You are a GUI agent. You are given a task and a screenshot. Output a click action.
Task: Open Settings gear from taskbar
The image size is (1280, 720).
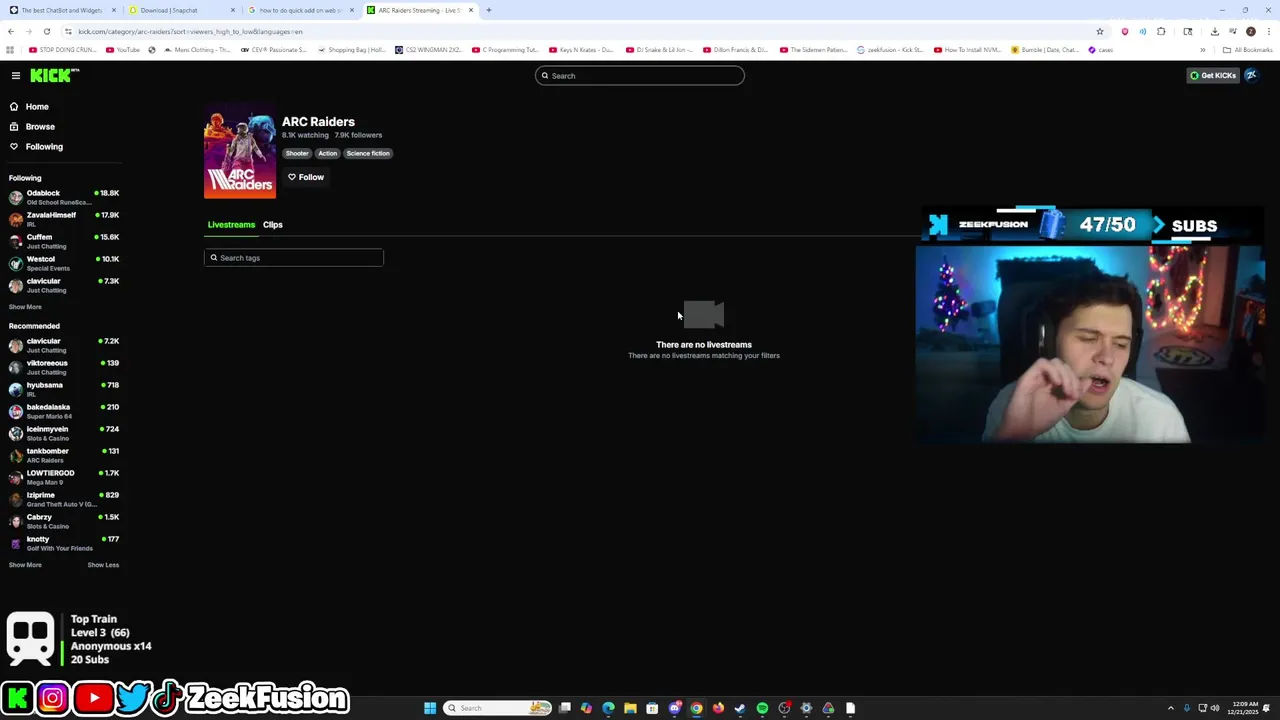tap(806, 708)
